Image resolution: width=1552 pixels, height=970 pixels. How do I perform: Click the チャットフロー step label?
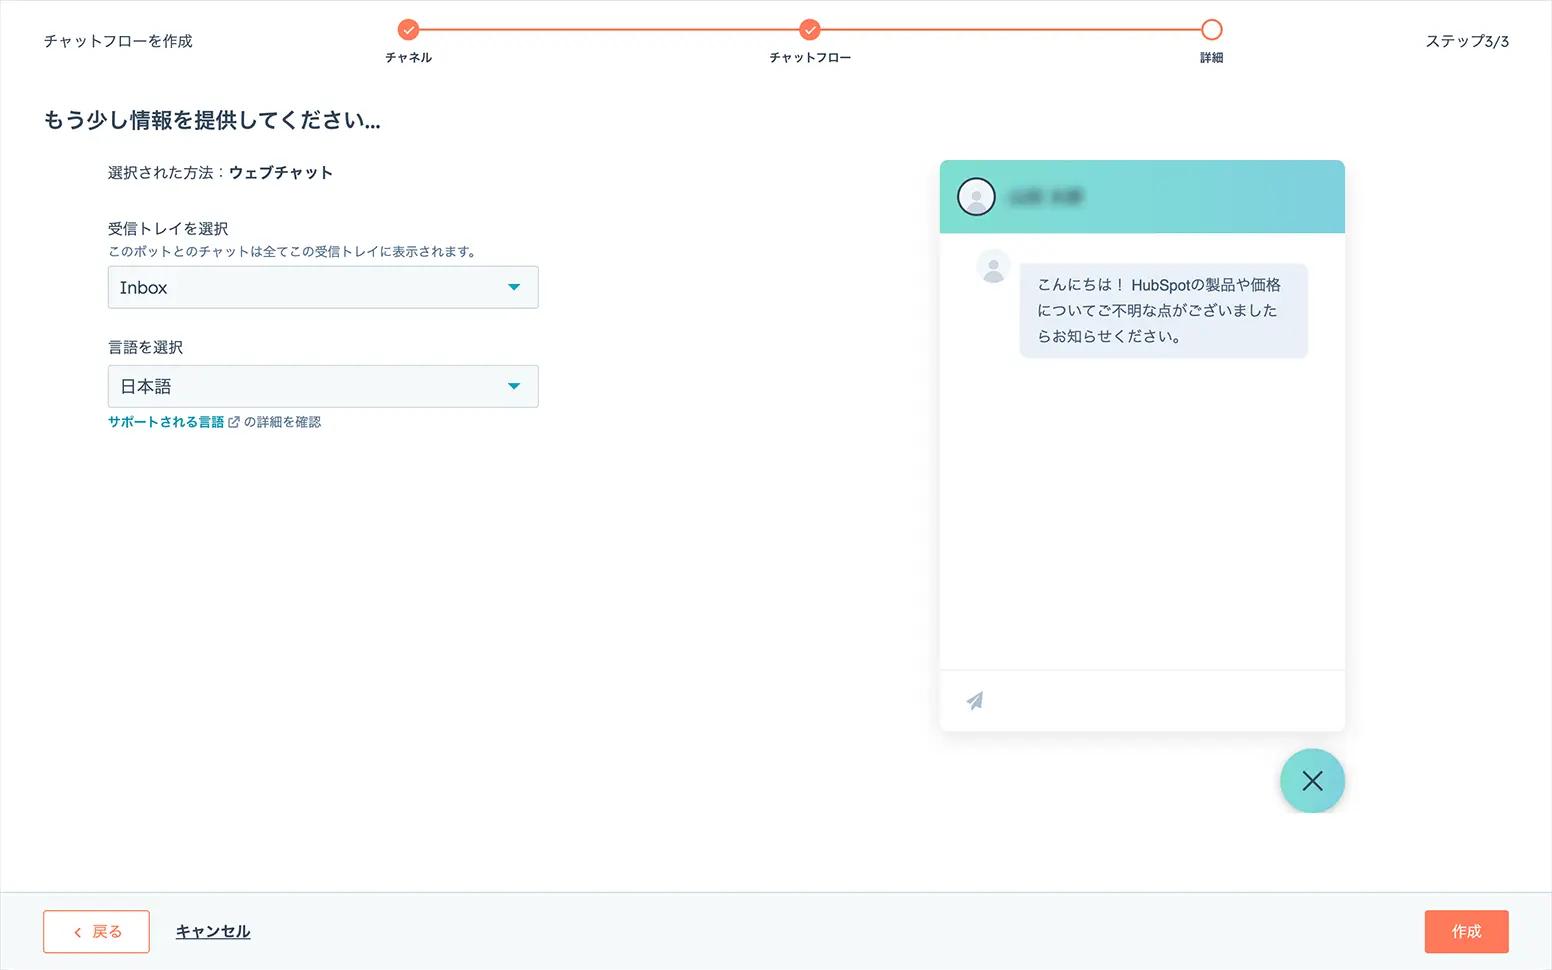810,58
